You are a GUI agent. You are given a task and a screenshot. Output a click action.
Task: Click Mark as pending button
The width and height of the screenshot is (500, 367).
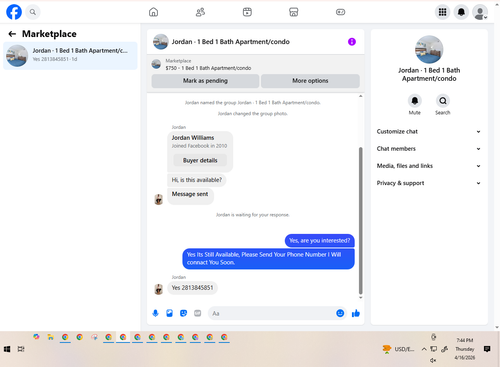(205, 81)
